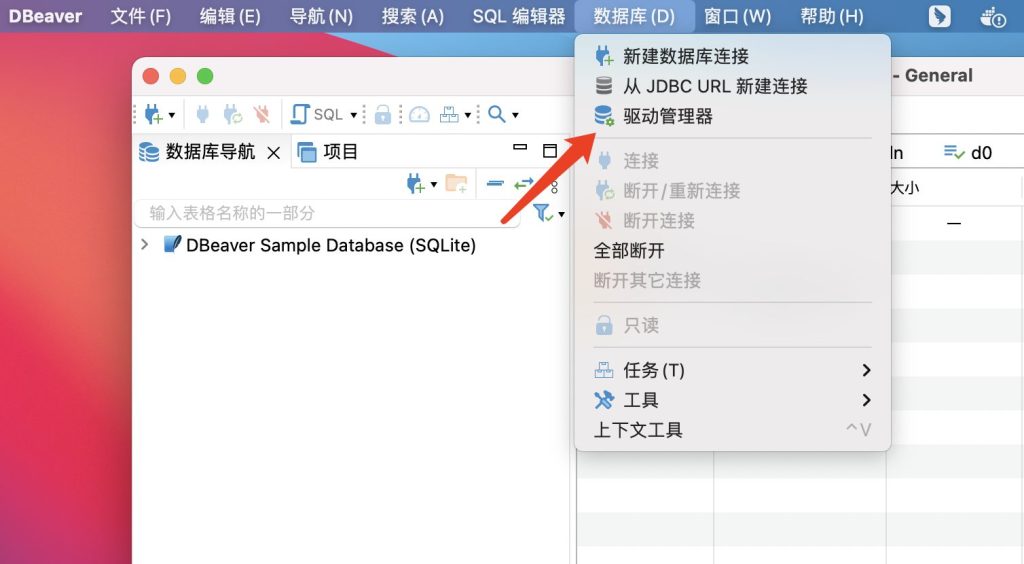Viewport: 1024px width, 564px height.
Task: Switch to the 项目 tab
Action: (328, 152)
